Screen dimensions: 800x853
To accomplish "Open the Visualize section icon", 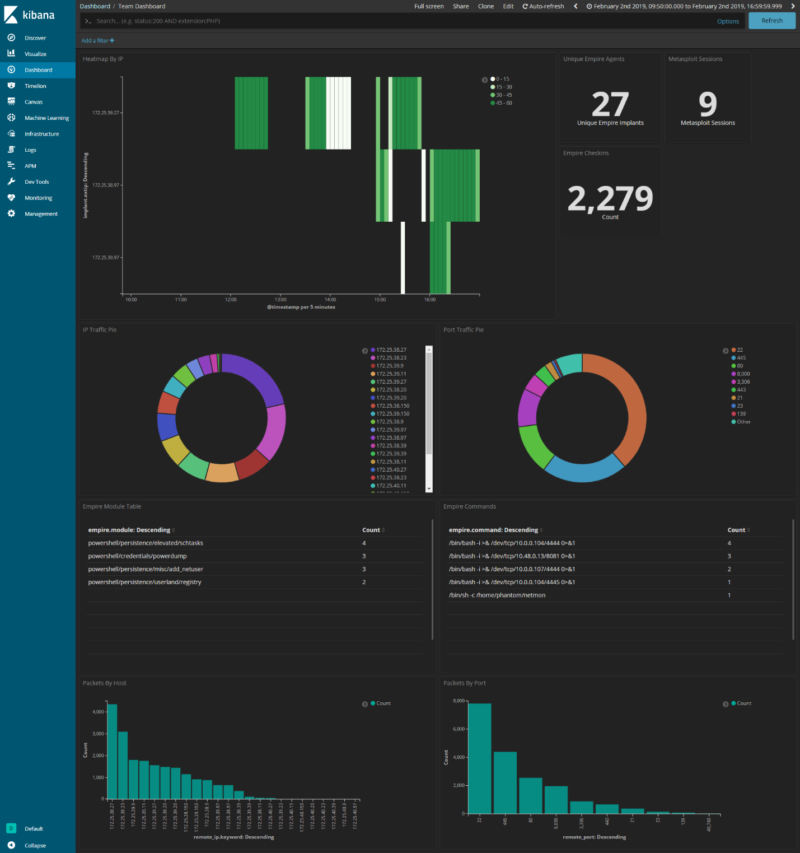I will tap(11, 54).
